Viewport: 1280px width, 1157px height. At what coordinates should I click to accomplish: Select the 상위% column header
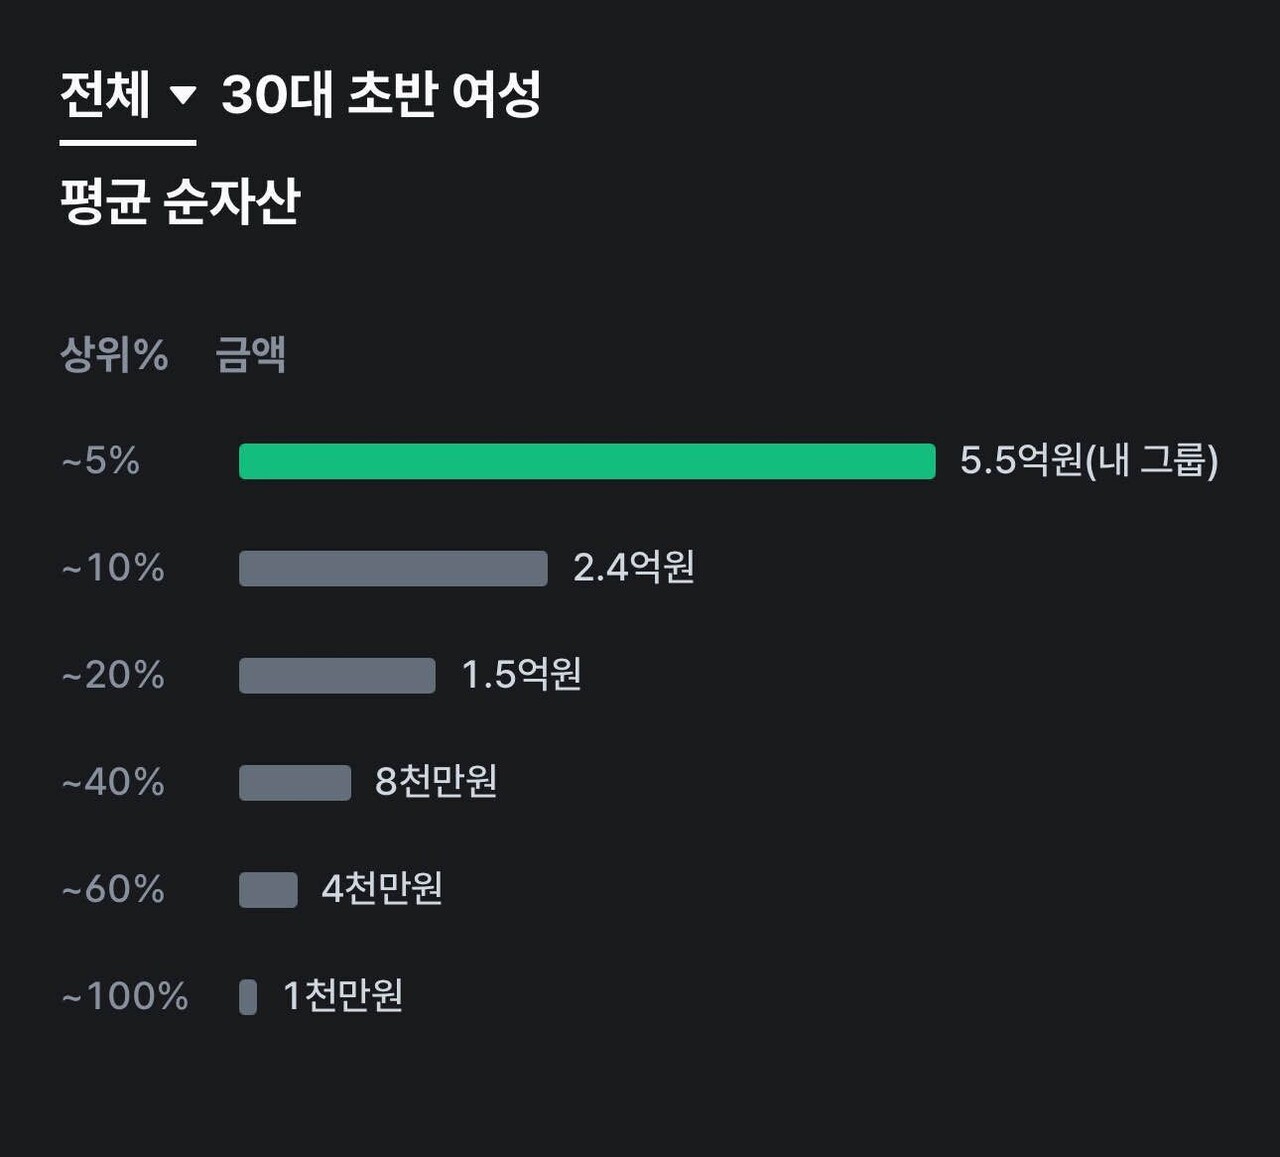[x=112, y=353]
